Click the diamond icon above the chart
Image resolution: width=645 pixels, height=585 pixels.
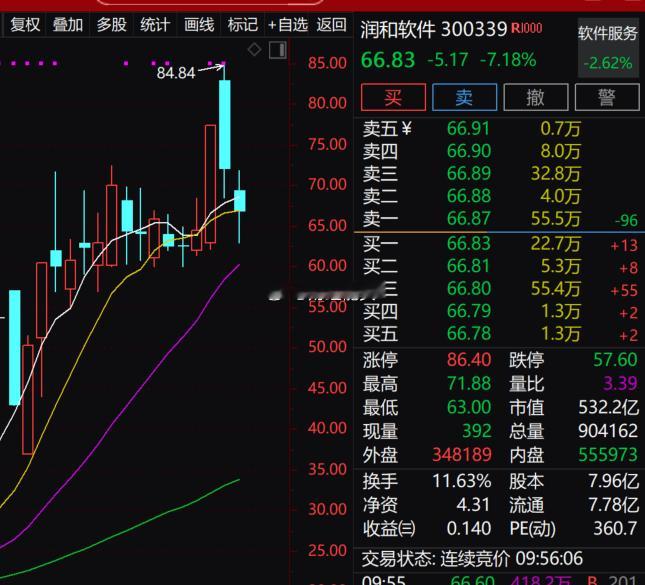(x=255, y=50)
